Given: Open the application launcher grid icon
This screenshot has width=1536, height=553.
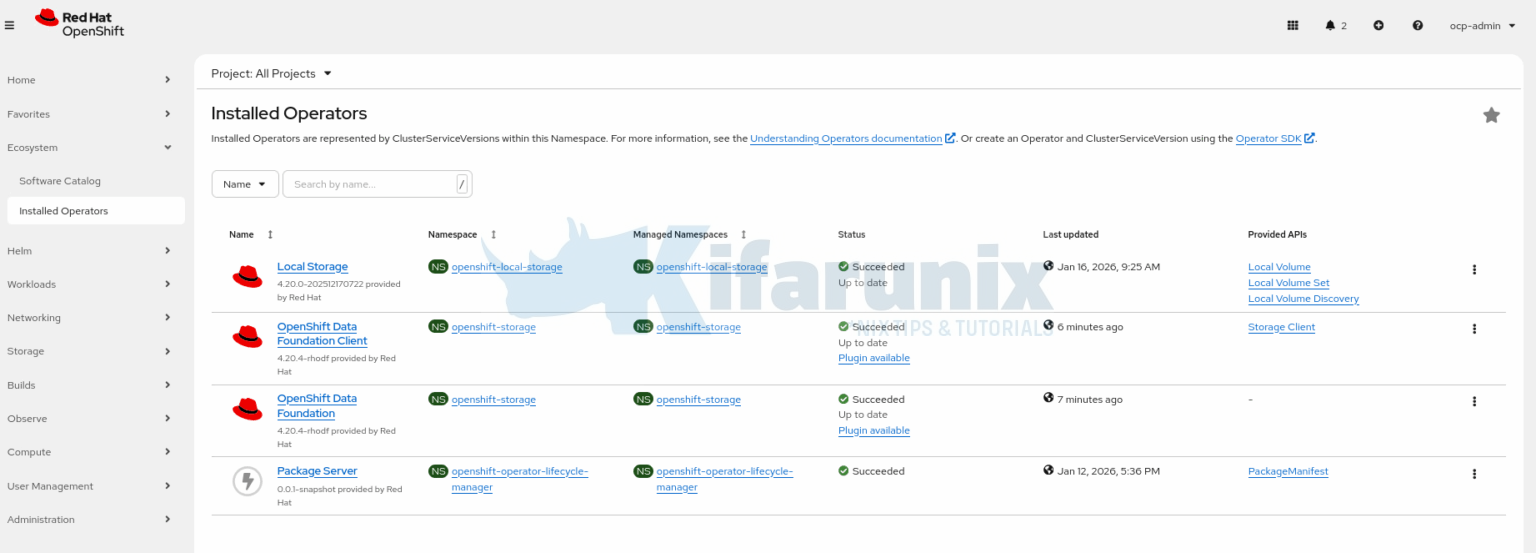Looking at the screenshot, I should (1292, 25).
